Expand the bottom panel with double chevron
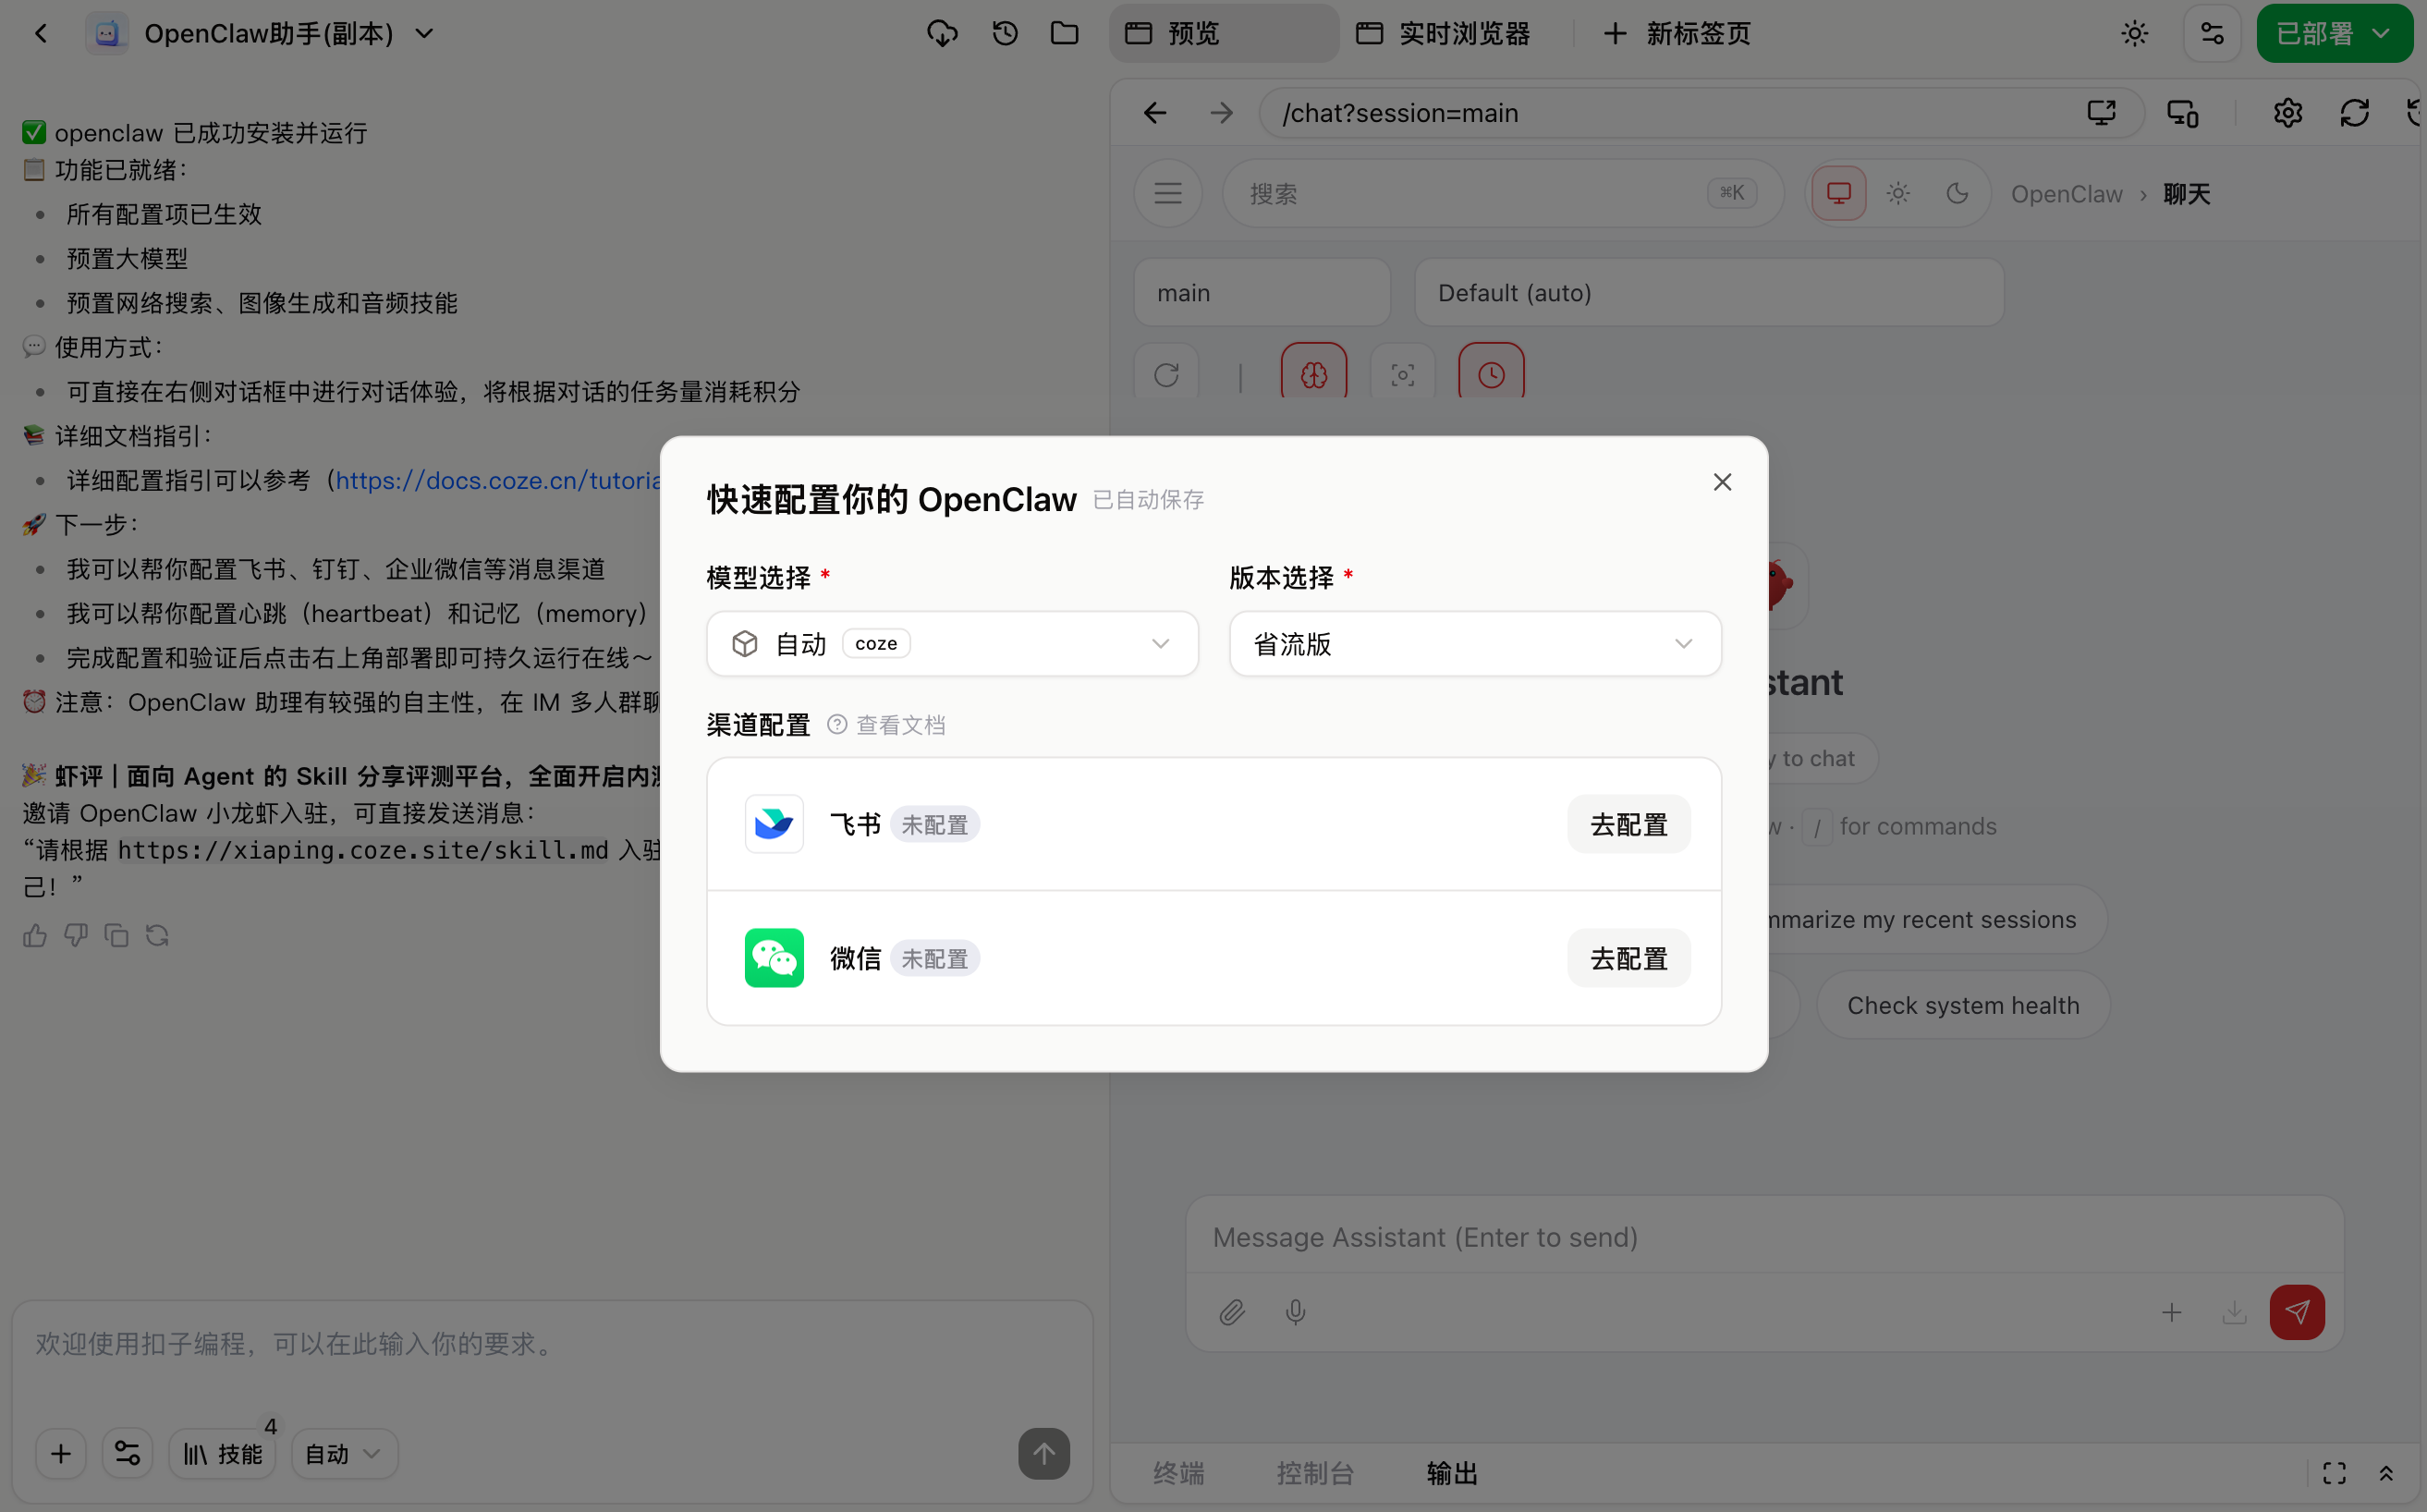Image resolution: width=2427 pixels, height=1512 pixels. [2386, 1473]
